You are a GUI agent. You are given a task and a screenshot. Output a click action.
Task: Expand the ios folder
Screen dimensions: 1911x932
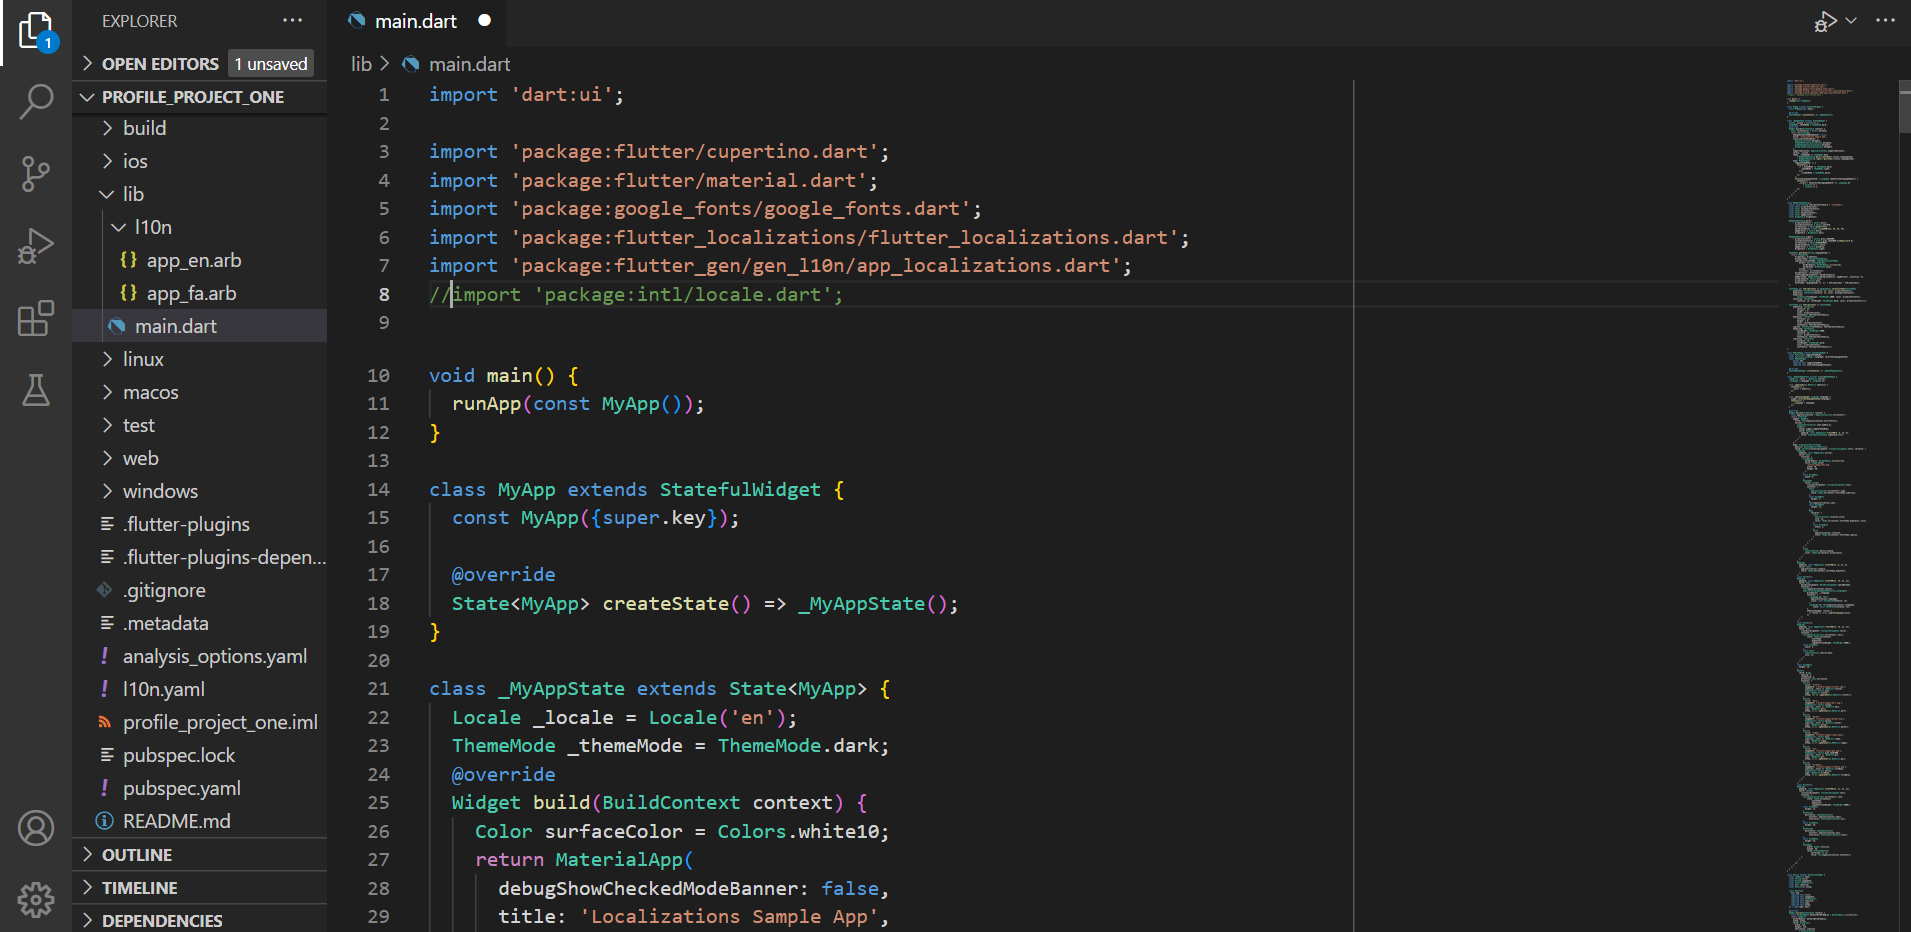(x=199, y=161)
